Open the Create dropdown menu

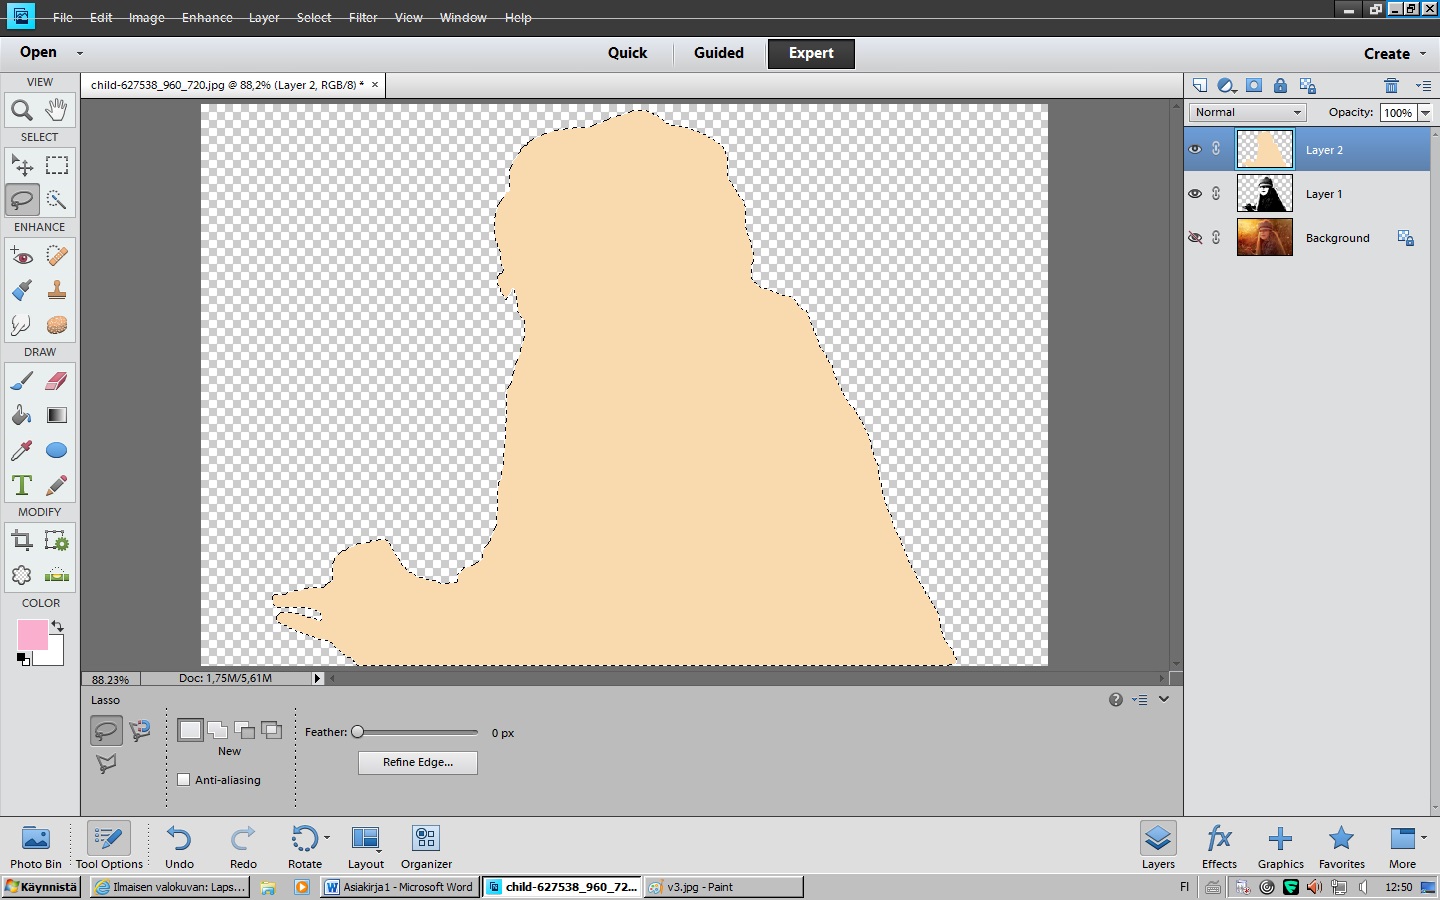[x=1394, y=54]
